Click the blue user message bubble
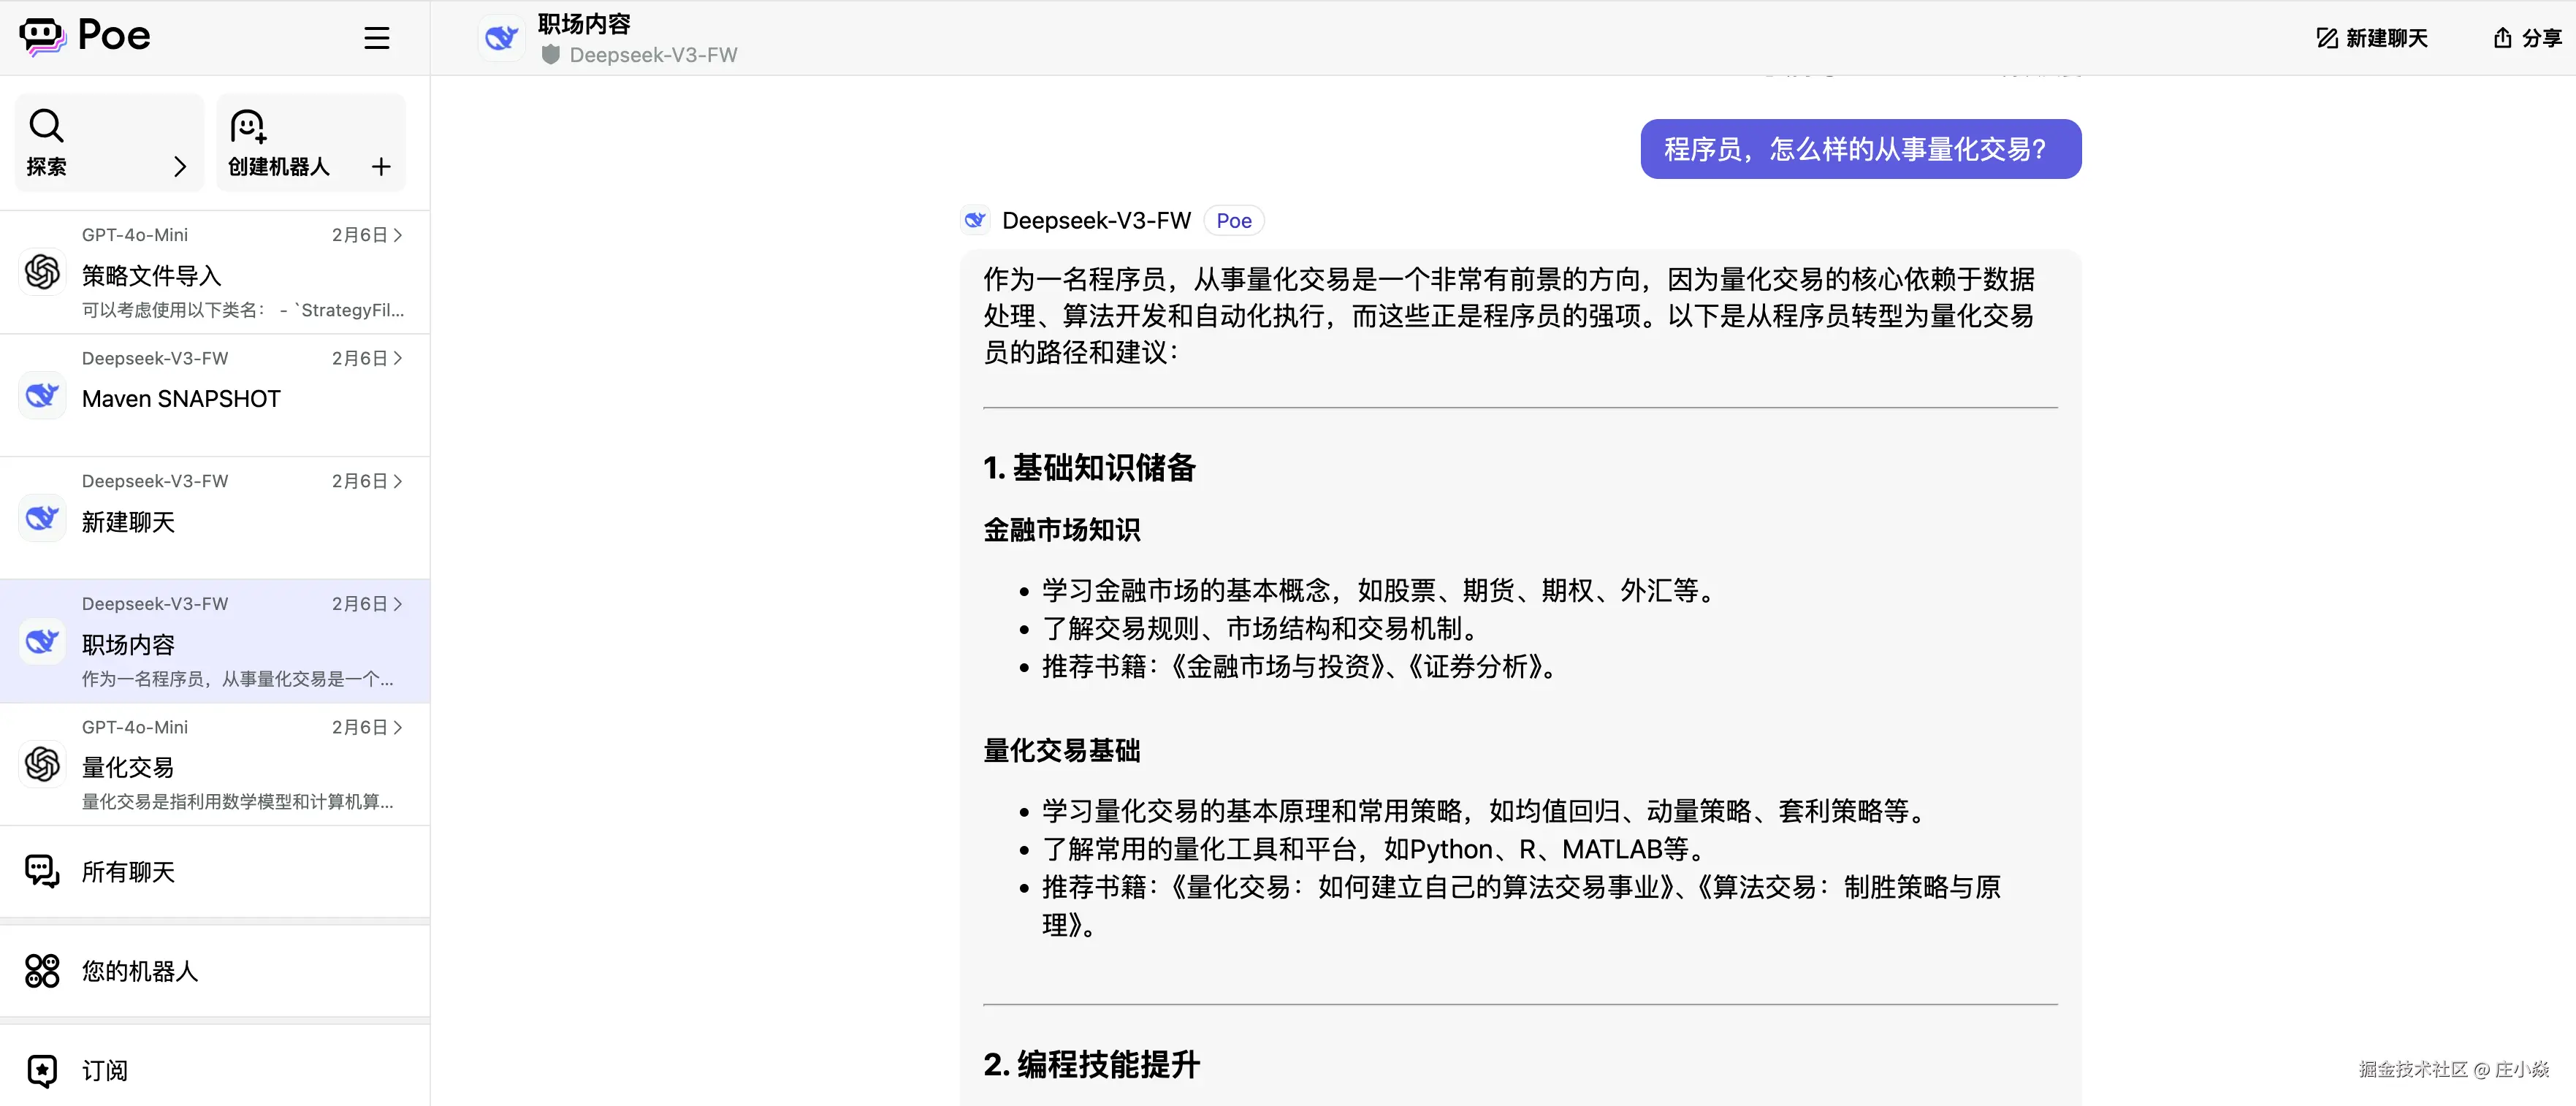The height and width of the screenshot is (1106, 2576). tap(1860, 149)
